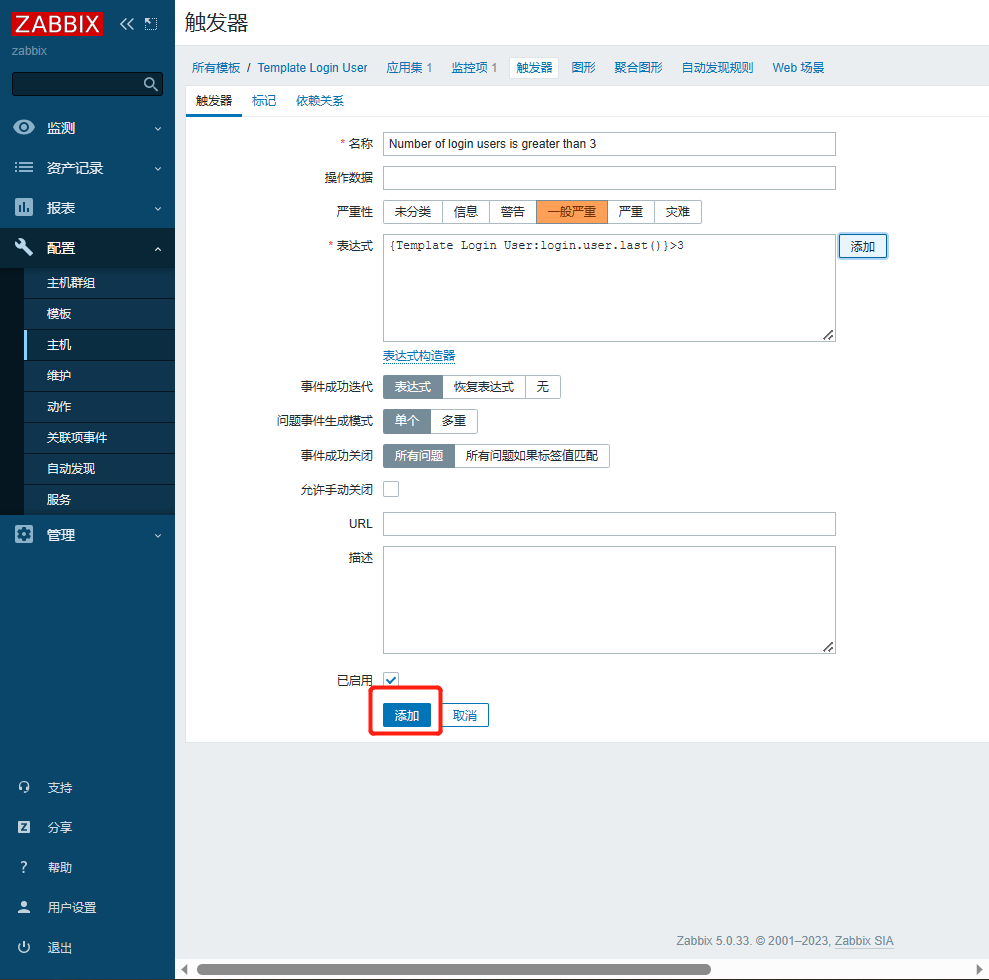This screenshot has width=989, height=980.
Task: Expand the 报表 menu chevron
Action: tap(158, 208)
